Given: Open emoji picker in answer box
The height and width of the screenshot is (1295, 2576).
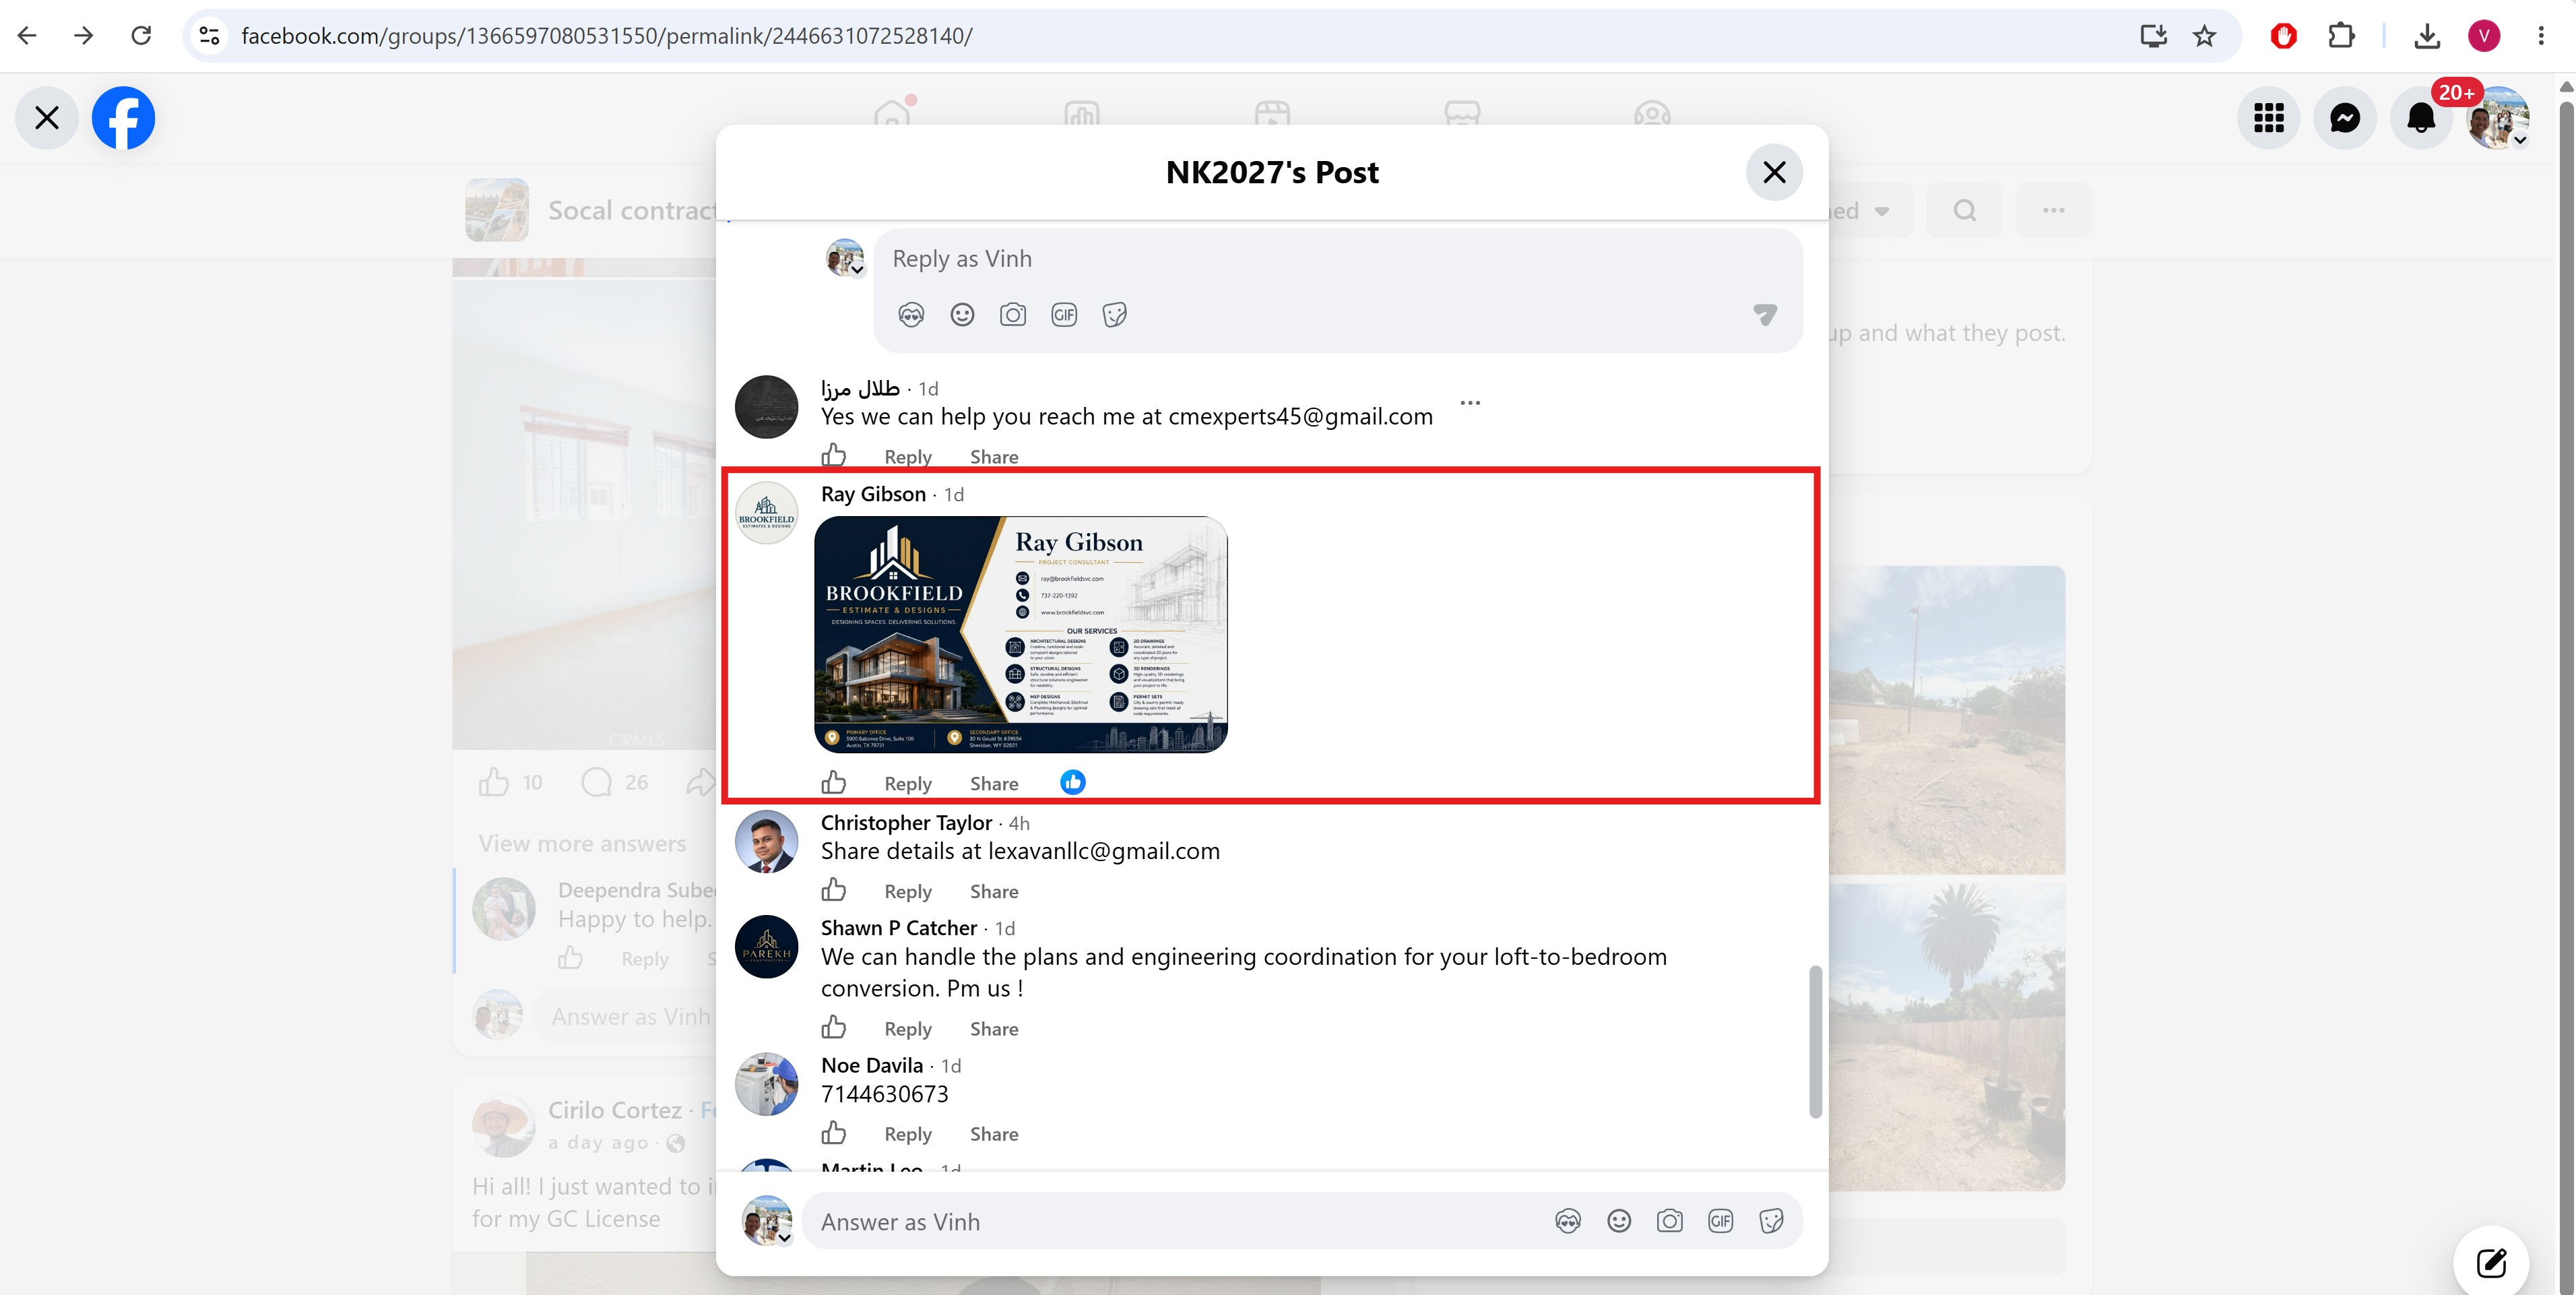Looking at the screenshot, I should [x=1619, y=1221].
